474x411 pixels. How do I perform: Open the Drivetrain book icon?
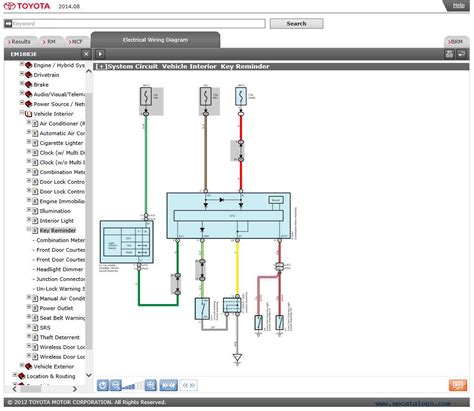[29, 75]
